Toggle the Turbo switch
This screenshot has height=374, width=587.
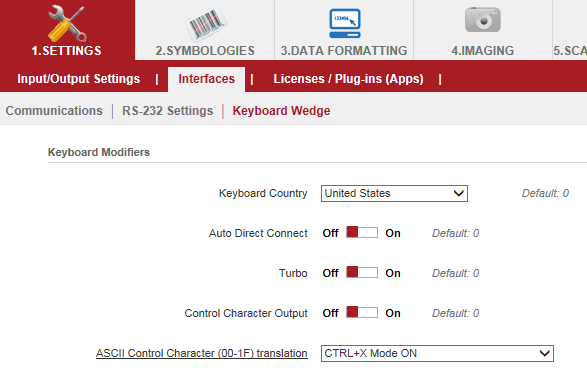tap(362, 272)
